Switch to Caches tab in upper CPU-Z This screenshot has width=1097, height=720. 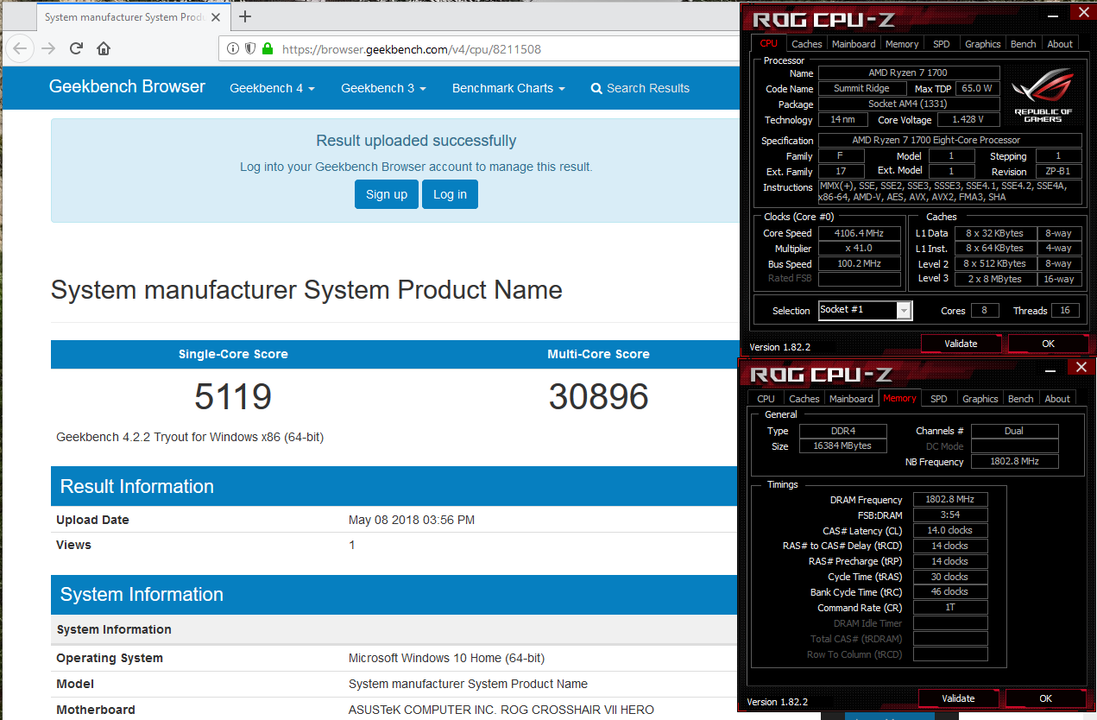[x=807, y=43]
